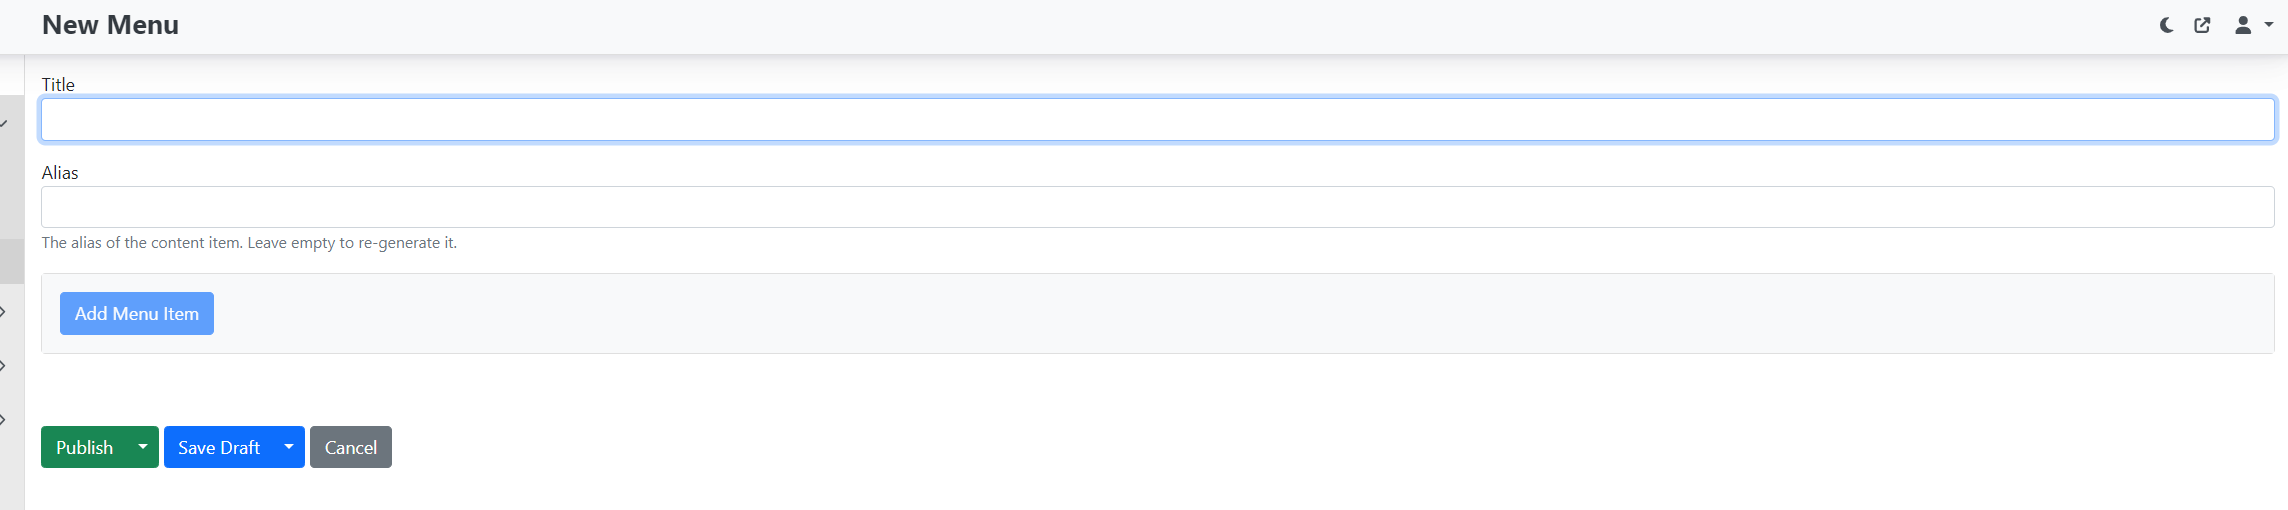Expand the middle collapsed sidebar chevron
The height and width of the screenshot is (510, 2288).
pyautogui.click(x=4, y=366)
